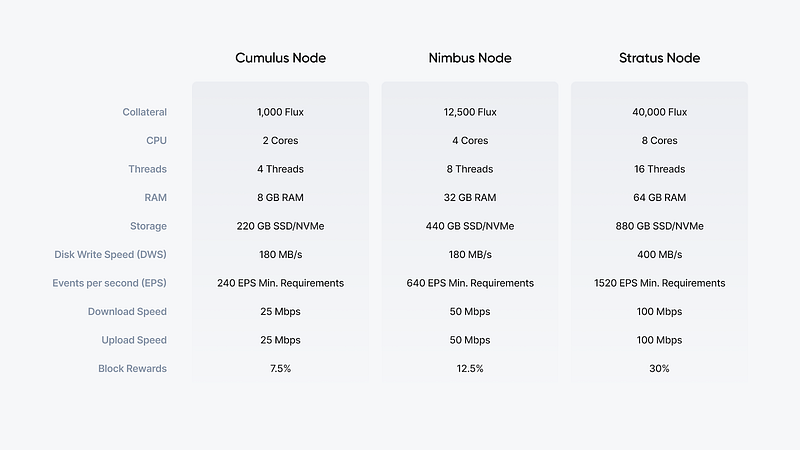Select the 1,000 Flux collateral cell
Viewport: 800px width, 450px height.
point(280,112)
